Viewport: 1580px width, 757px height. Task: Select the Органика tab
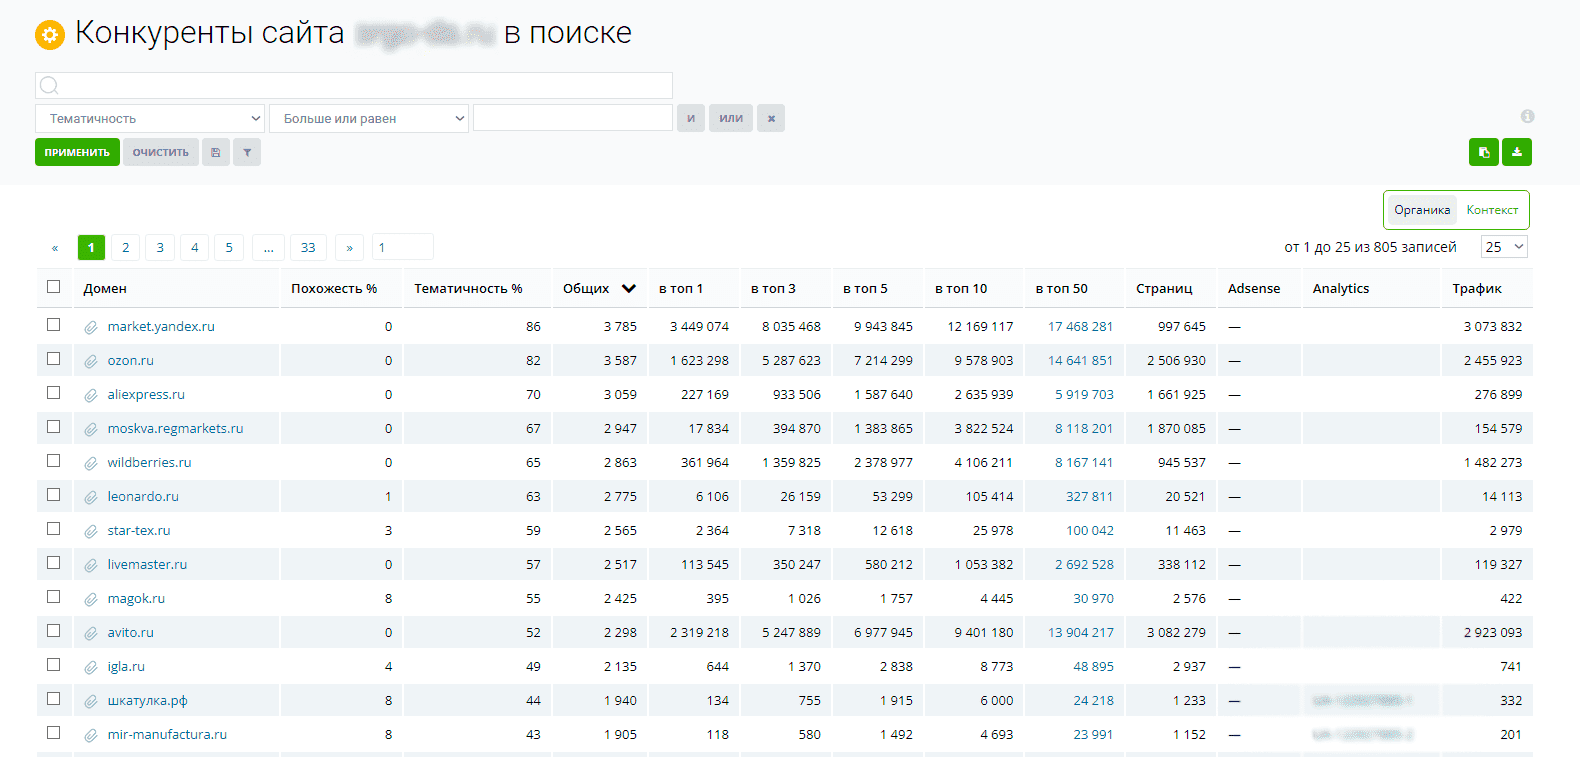point(1422,210)
